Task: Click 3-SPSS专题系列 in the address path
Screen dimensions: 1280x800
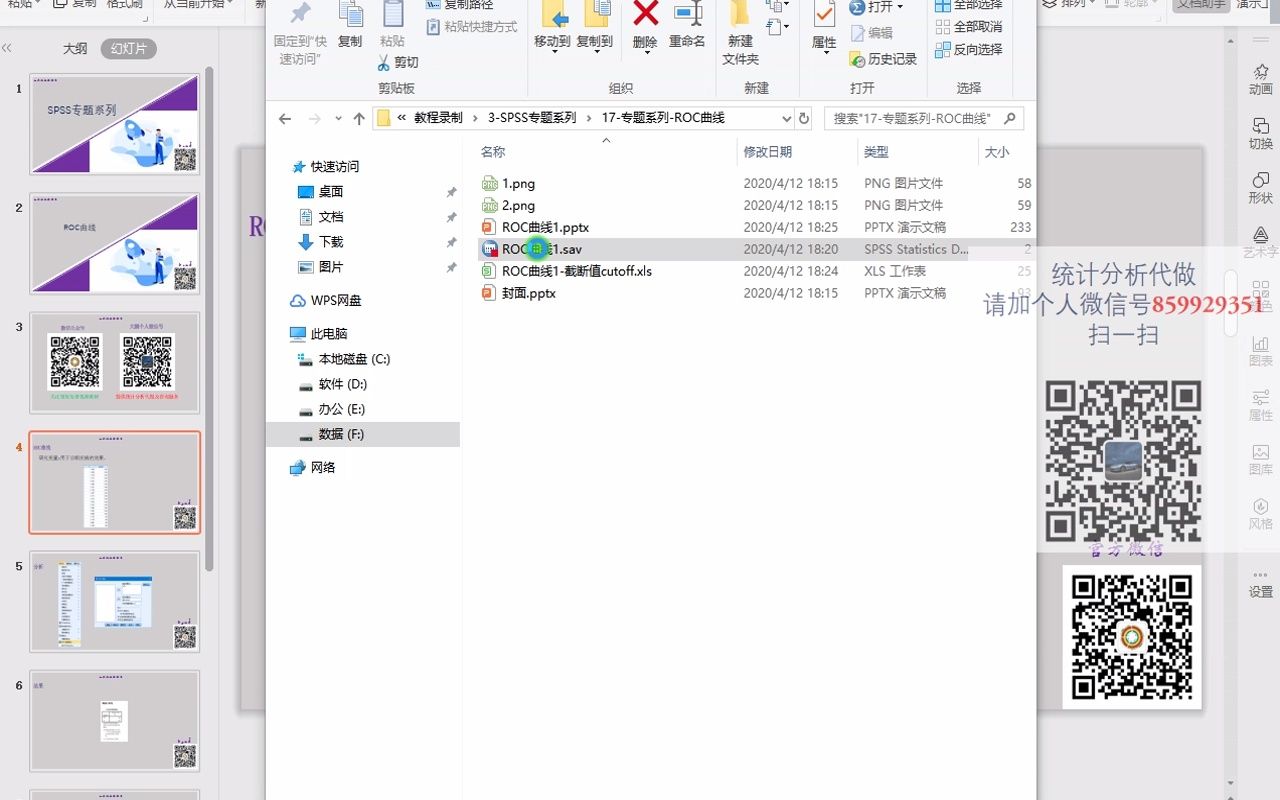Action: coord(532,118)
